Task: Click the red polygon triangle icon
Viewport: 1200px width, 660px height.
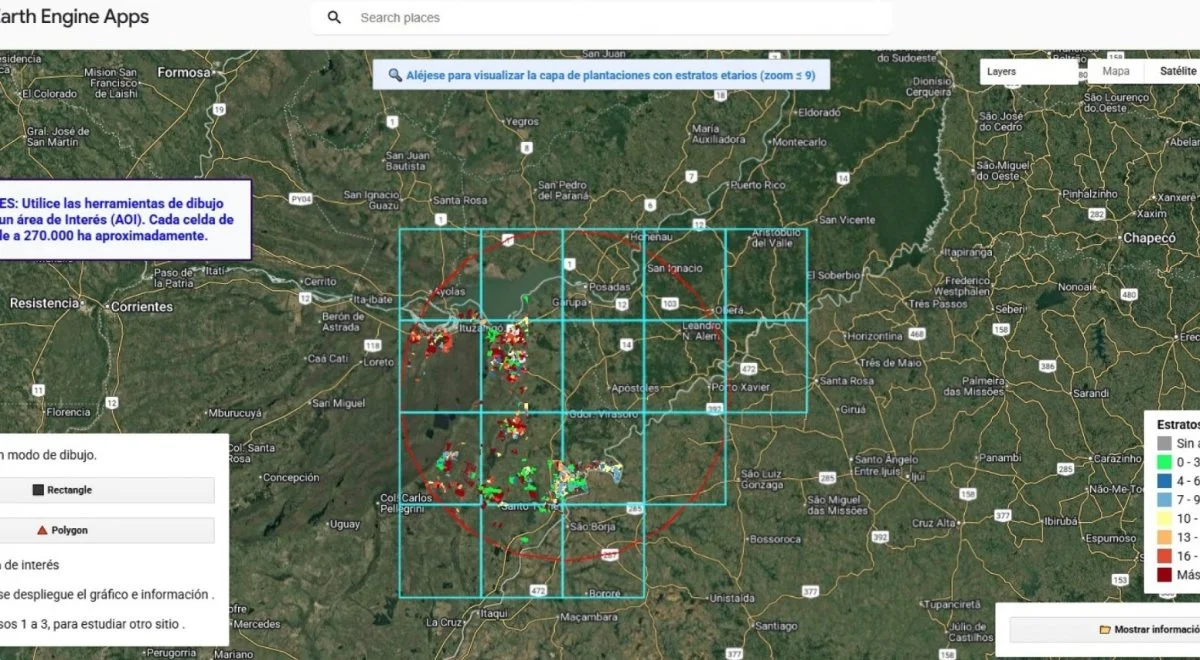Action: (42, 530)
